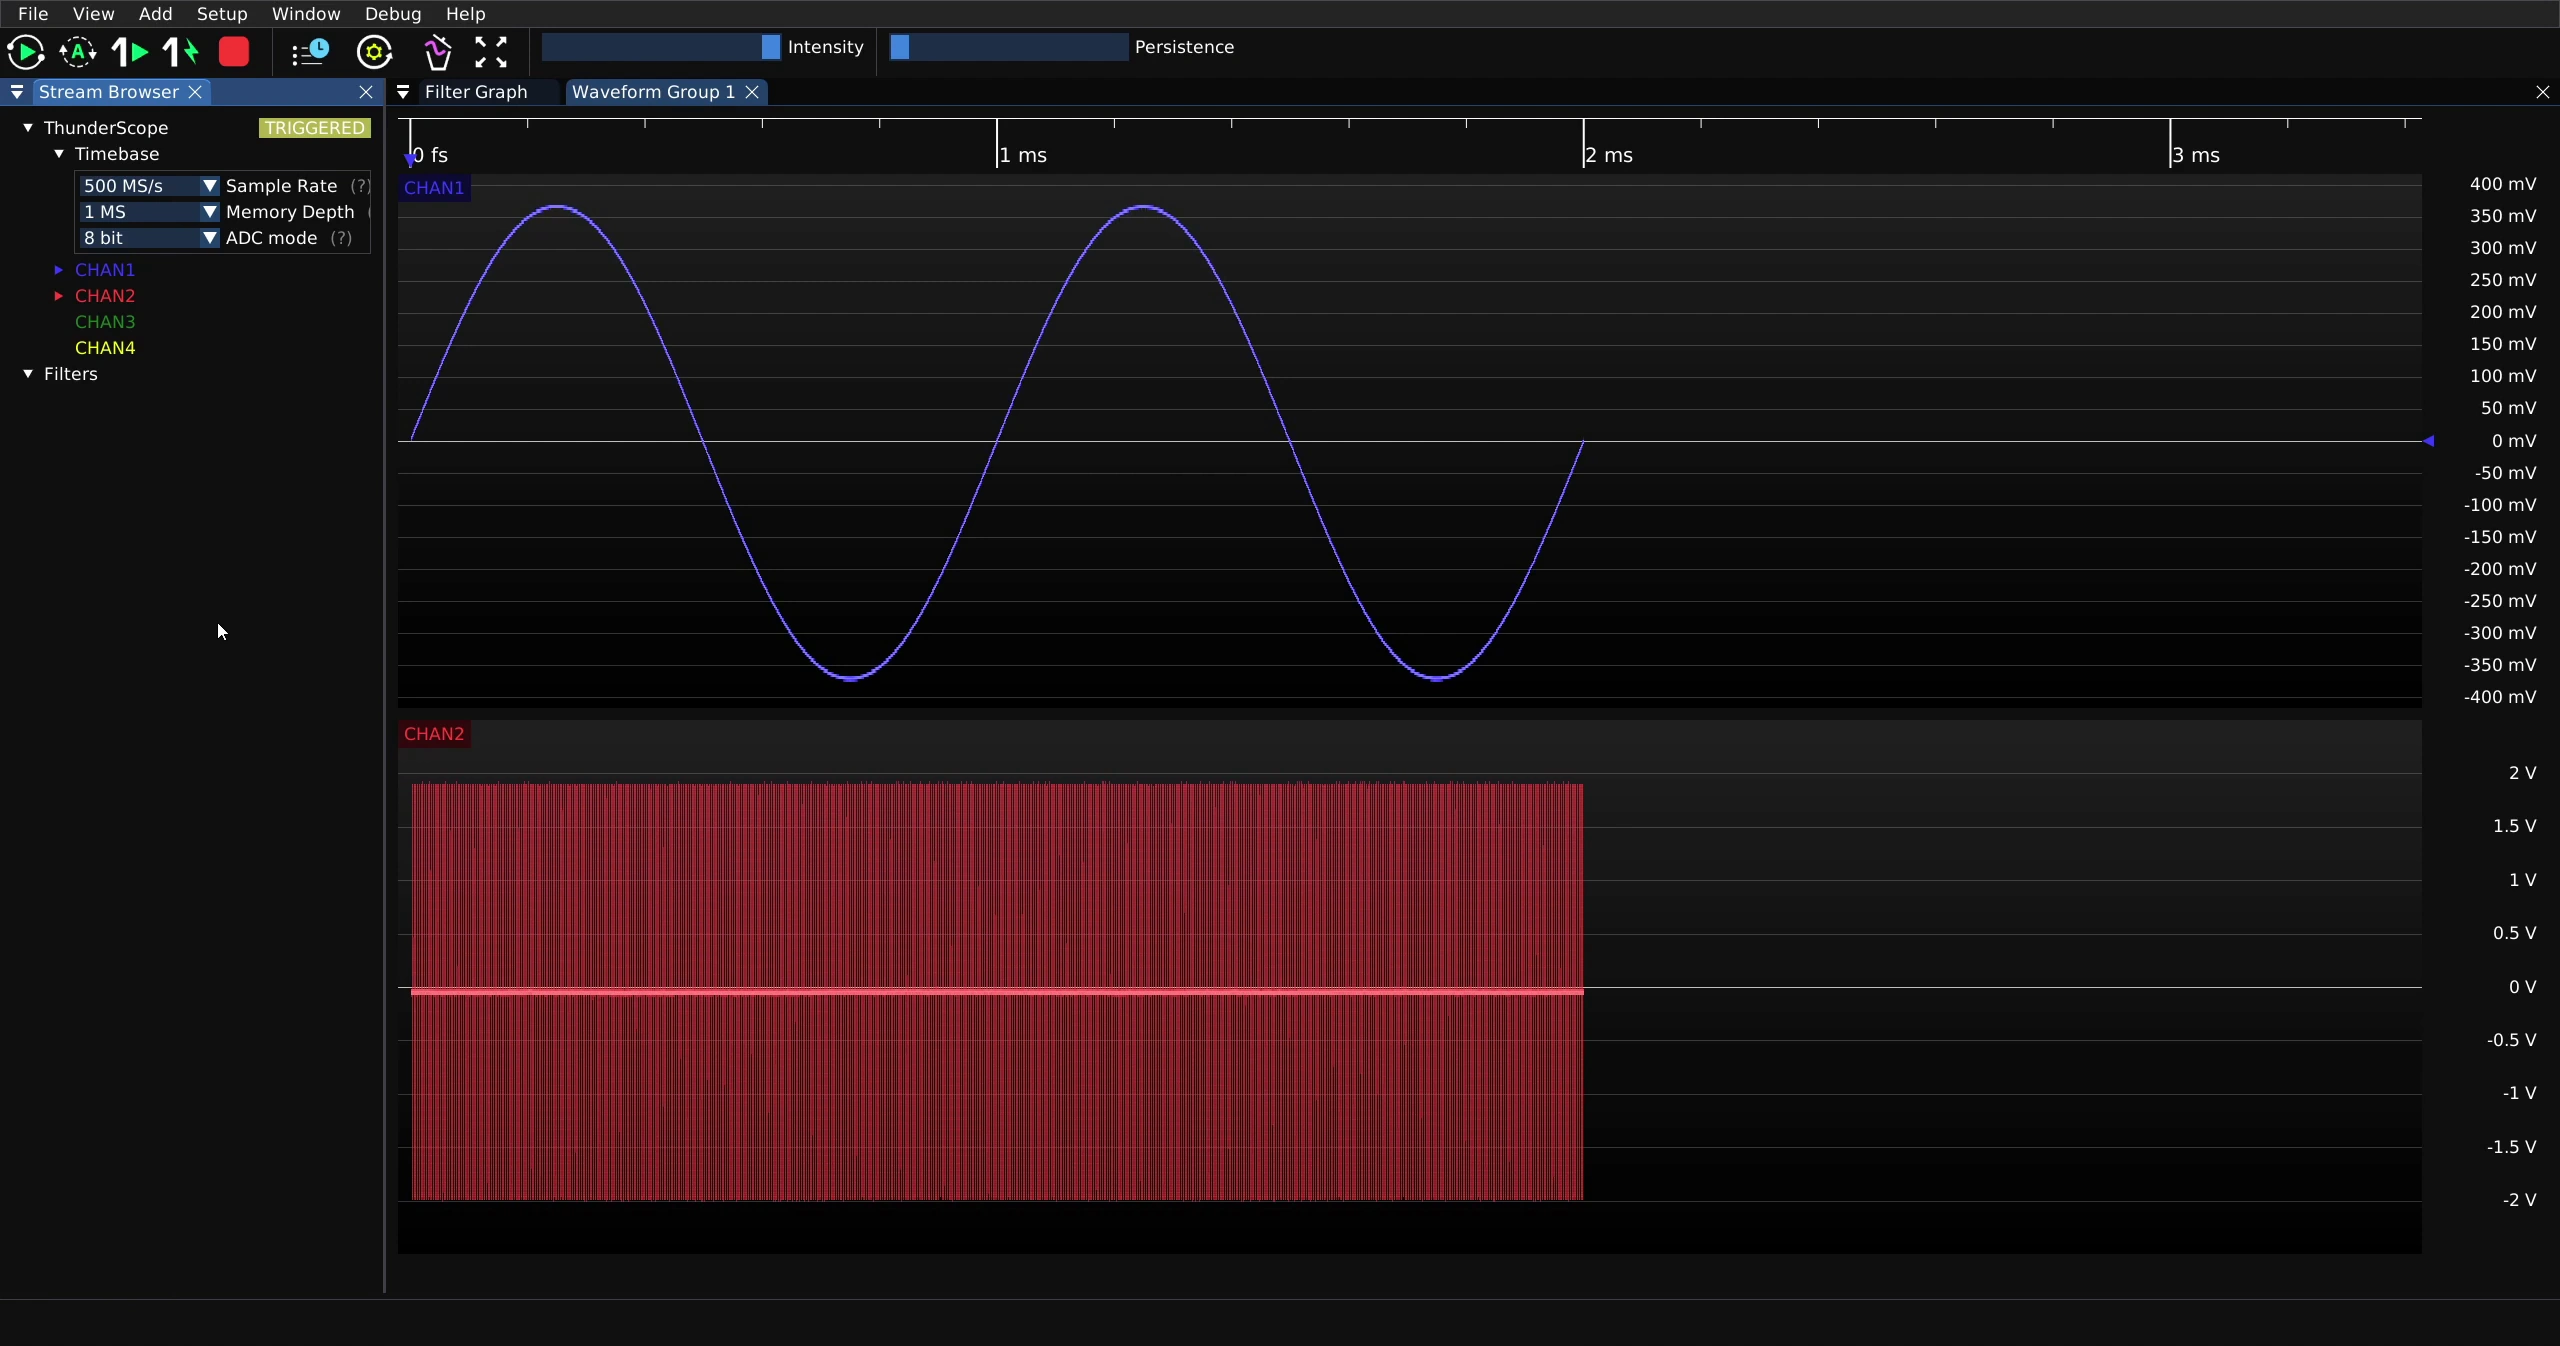This screenshot has width=2560, height=1346.
Task: Collapse the Filters tree node
Action: pos(28,373)
